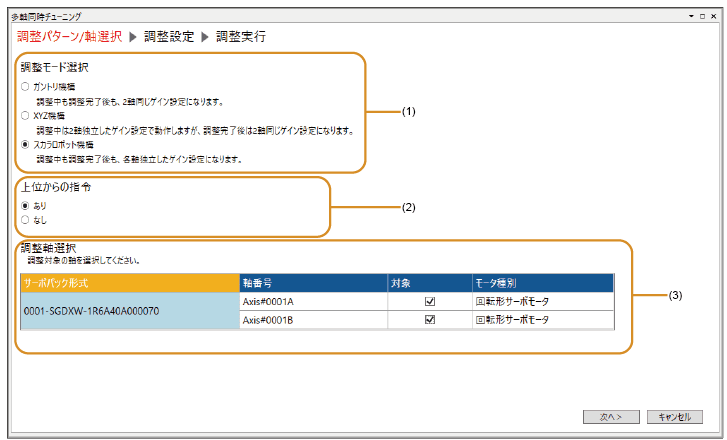Switch to the 調整実行 step

[x=240, y=36]
